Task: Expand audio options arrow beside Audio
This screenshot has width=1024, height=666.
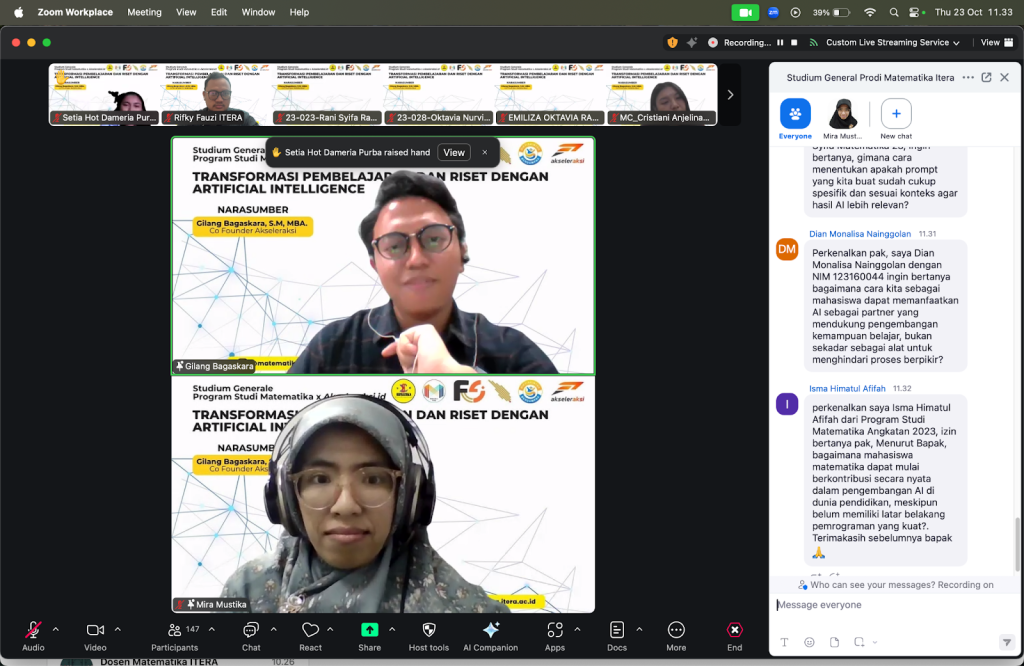Action: click(55, 630)
